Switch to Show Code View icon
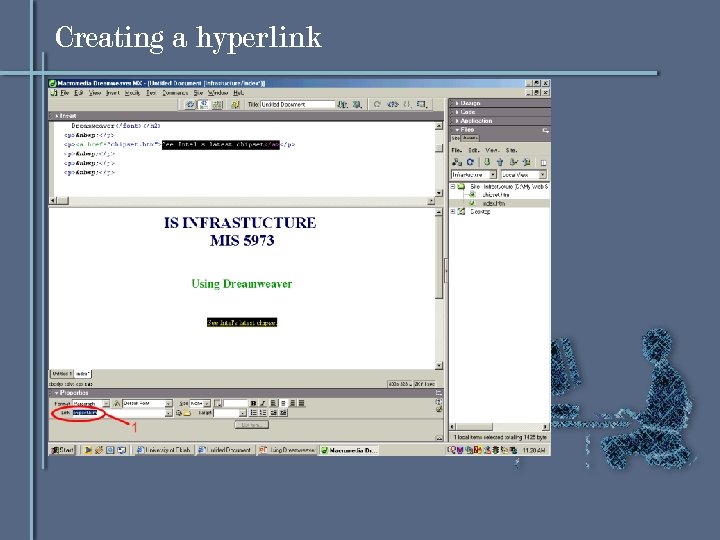720x540 pixels. click(x=190, y=105)
